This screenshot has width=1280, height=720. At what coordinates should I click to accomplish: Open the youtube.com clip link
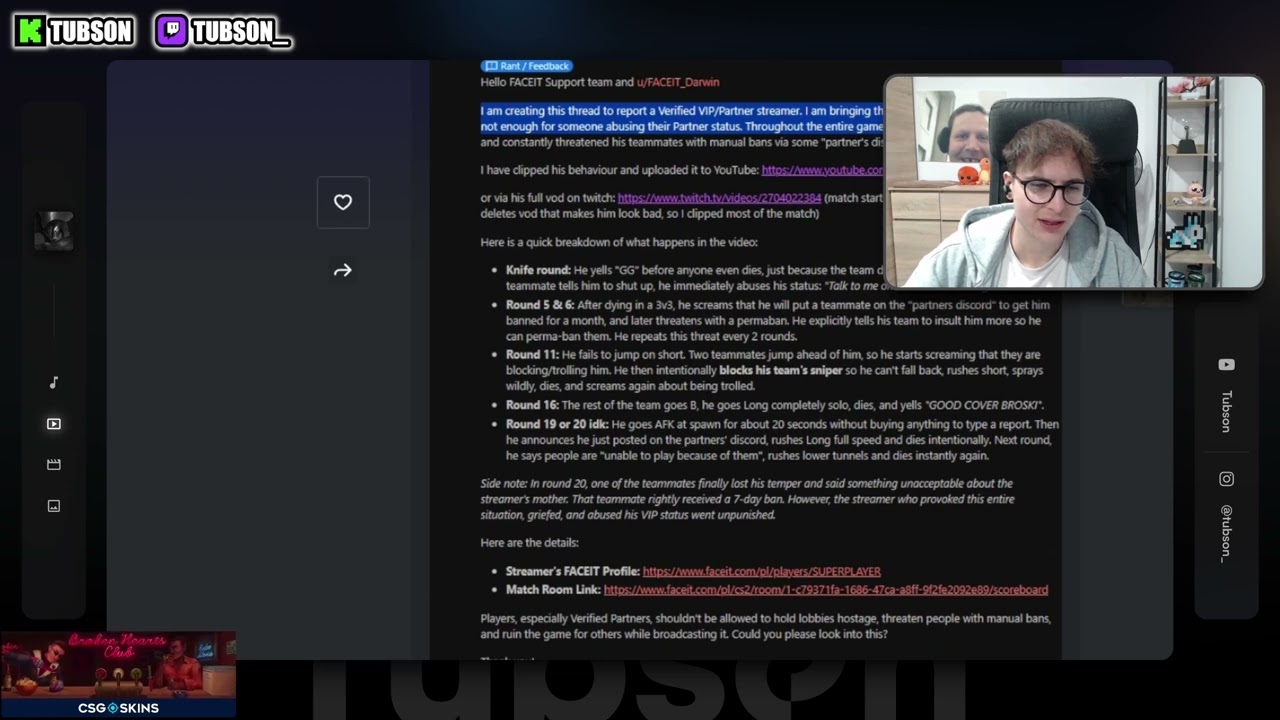coord(822,170)
